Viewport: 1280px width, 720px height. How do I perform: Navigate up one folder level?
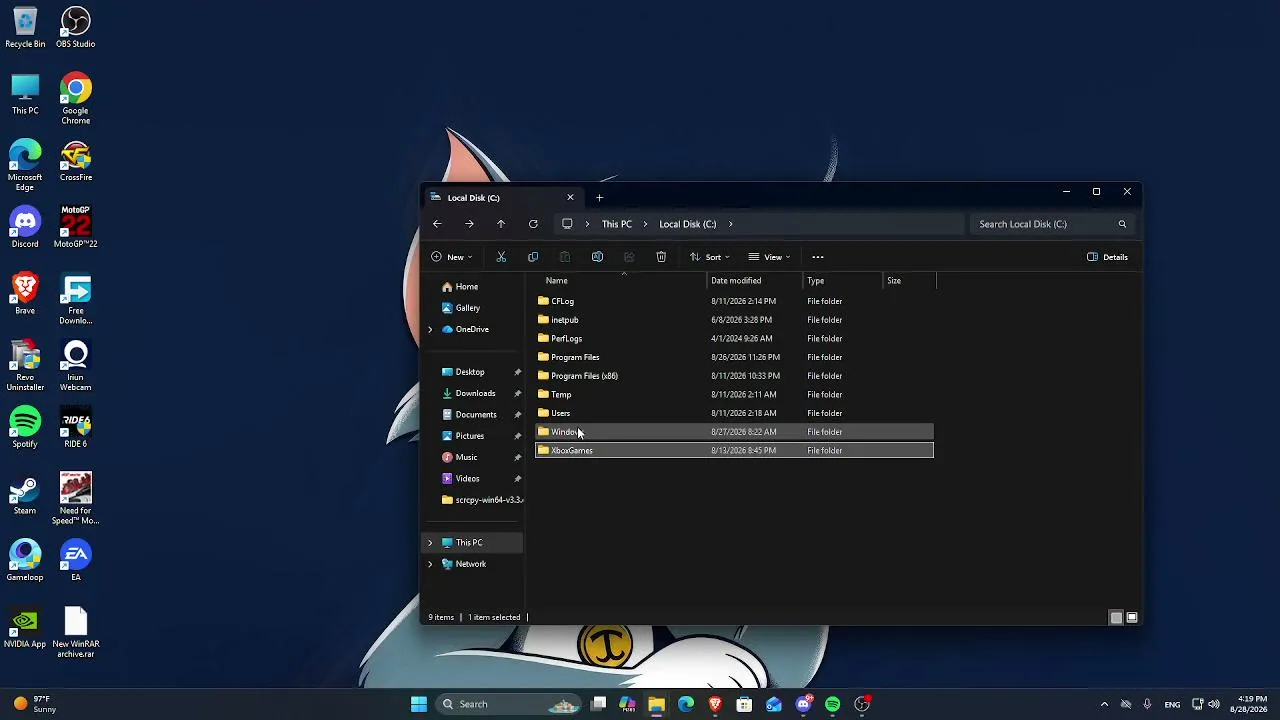(501, 224)
